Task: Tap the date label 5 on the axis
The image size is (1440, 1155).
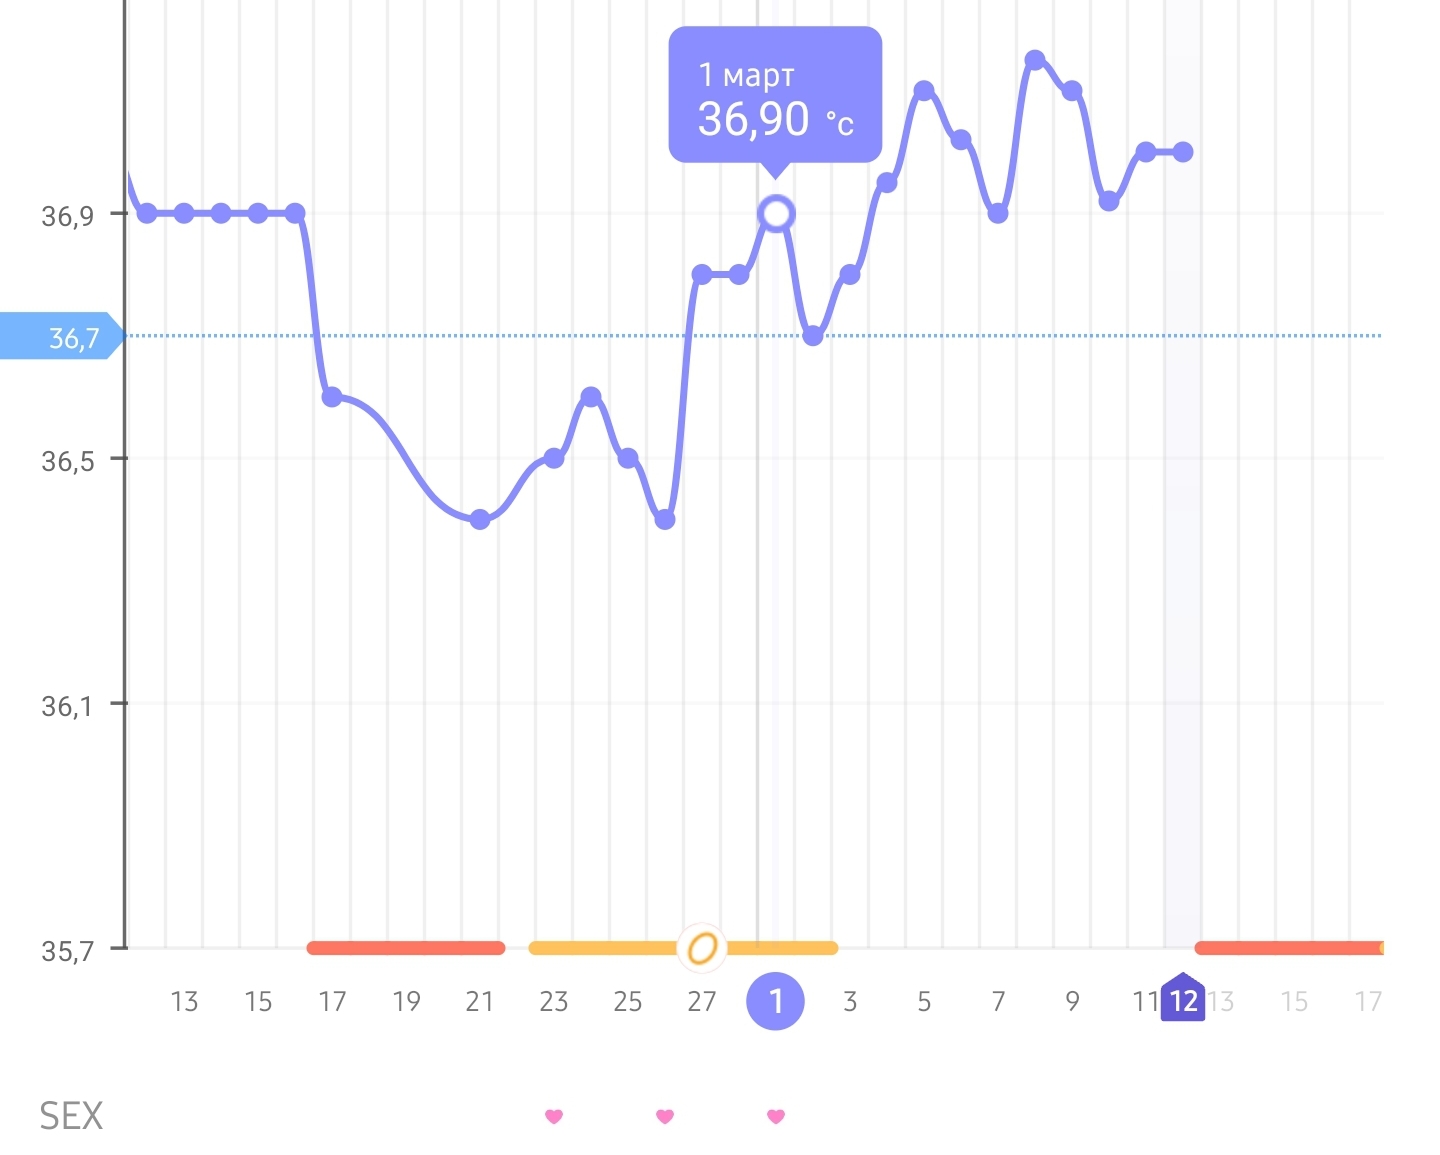Action: pyautogui.click(x=924, y=1002)
